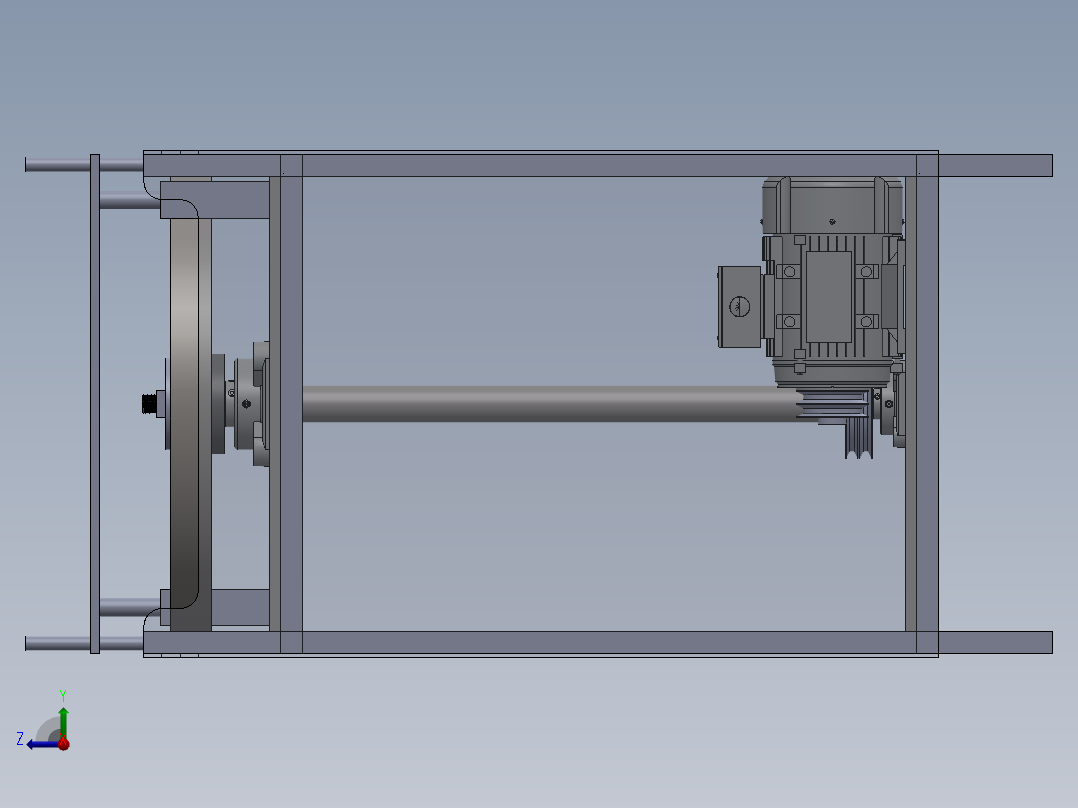Select the black threaded shaft end
Screen dimensions: 1078x808
[148, 404]
